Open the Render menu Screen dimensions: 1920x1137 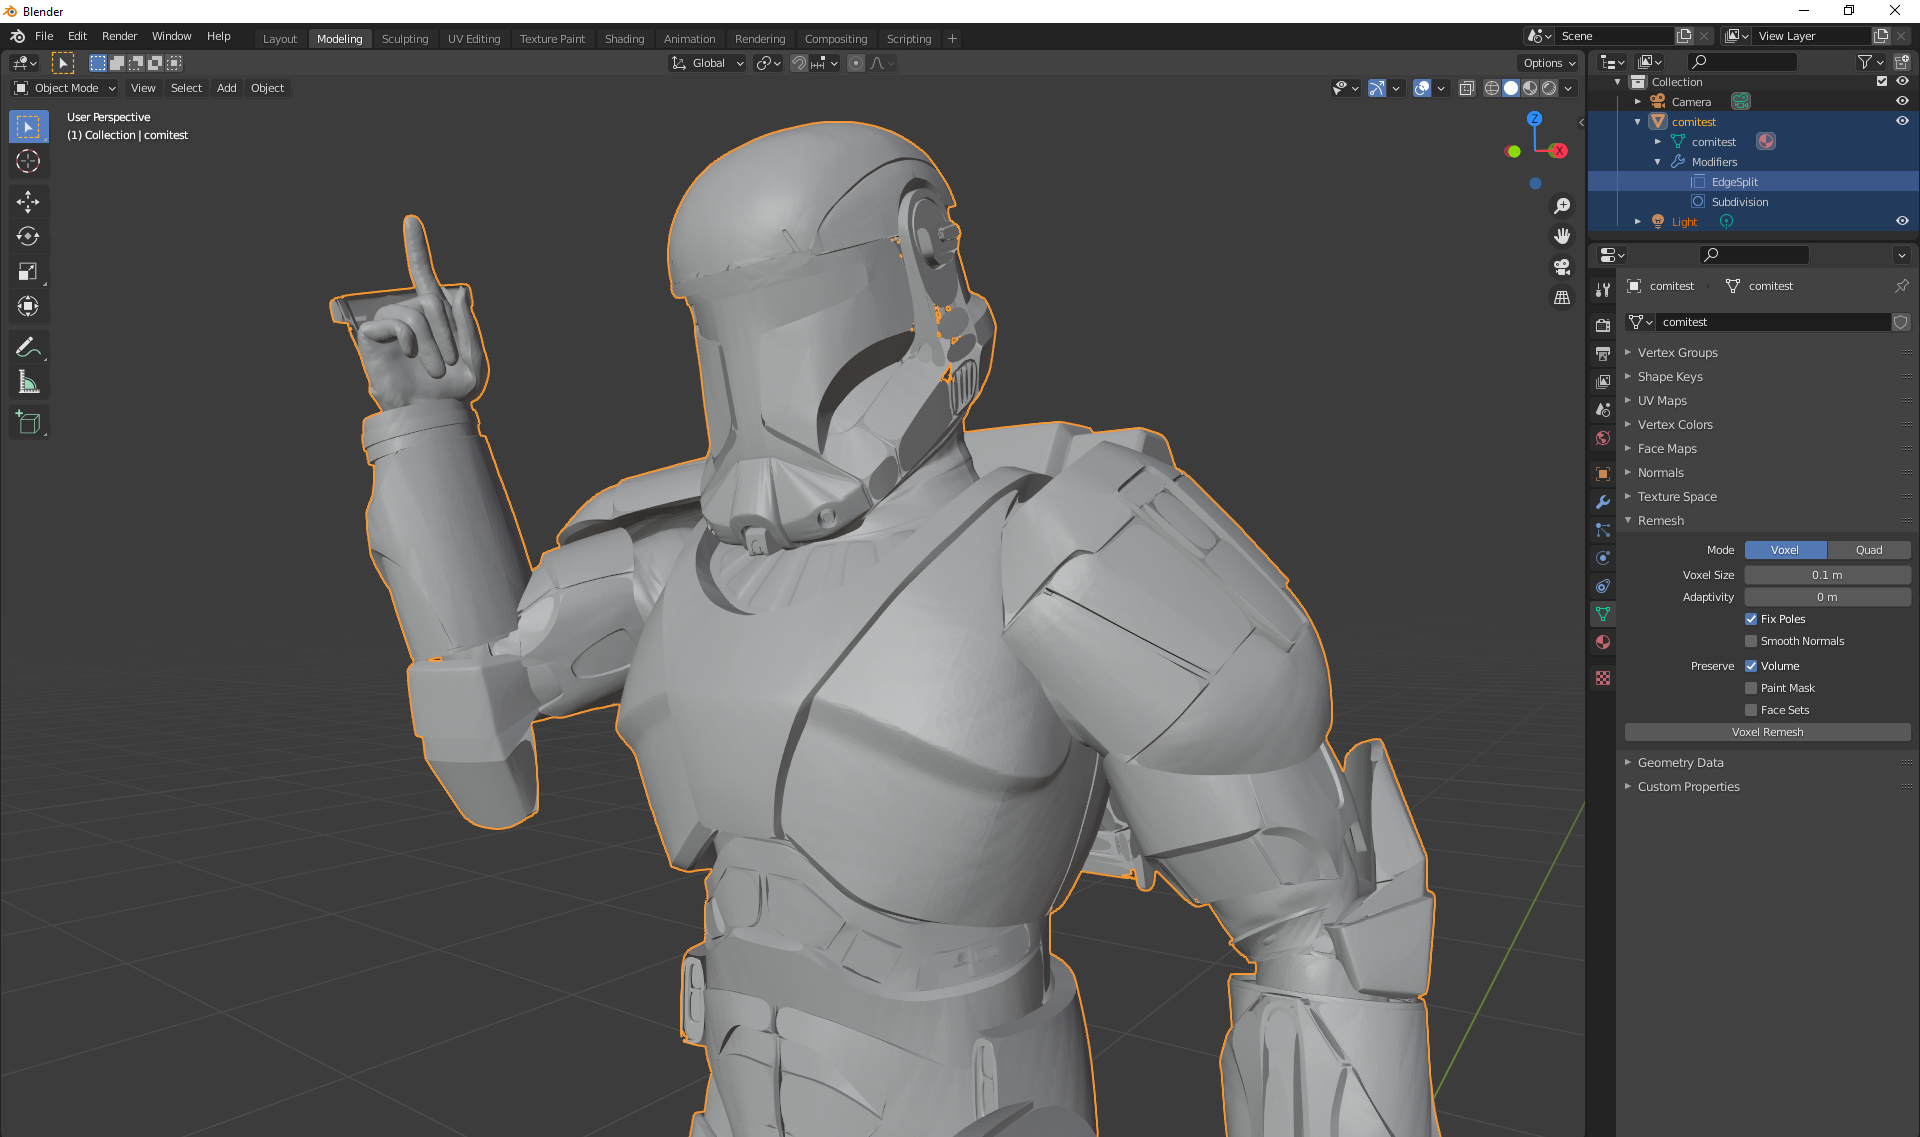point(119,36)
